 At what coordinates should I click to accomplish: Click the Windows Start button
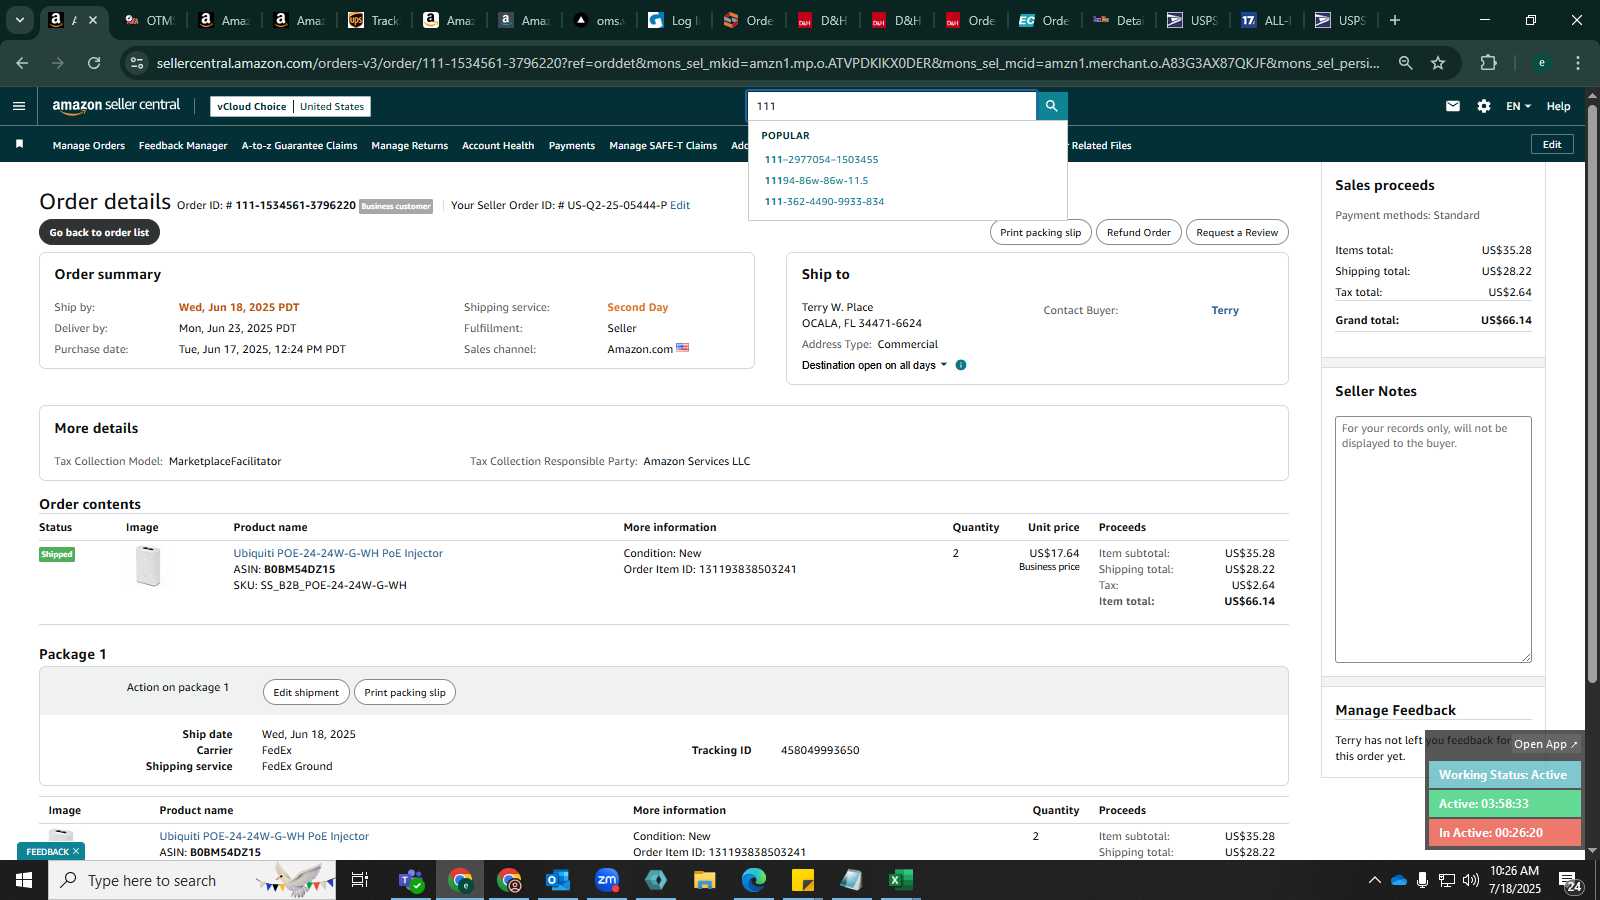pos(24,880)
